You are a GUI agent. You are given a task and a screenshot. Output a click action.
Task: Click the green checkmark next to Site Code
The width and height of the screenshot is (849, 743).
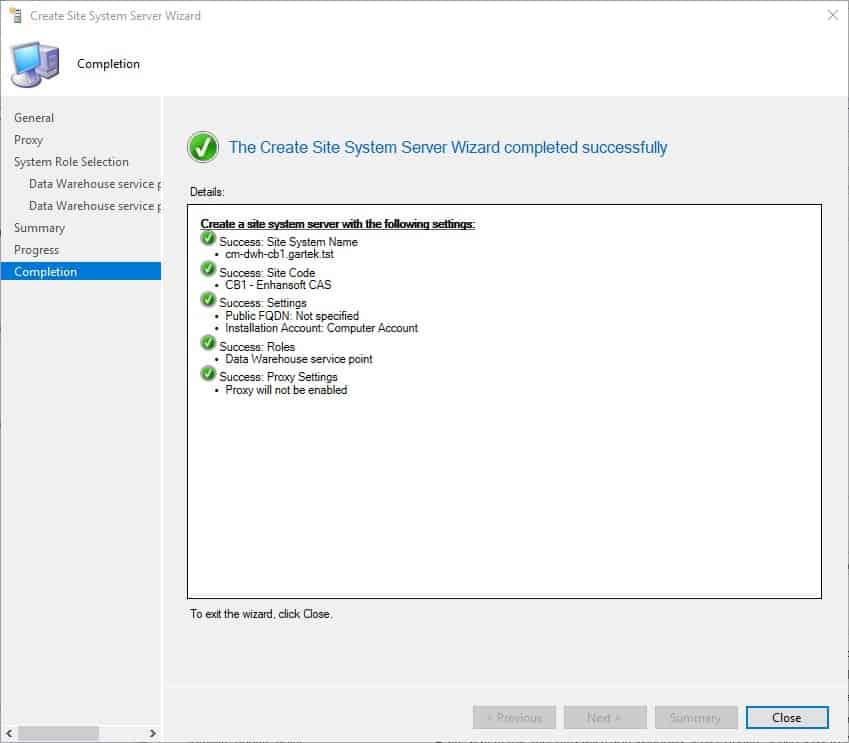(207, 269)
